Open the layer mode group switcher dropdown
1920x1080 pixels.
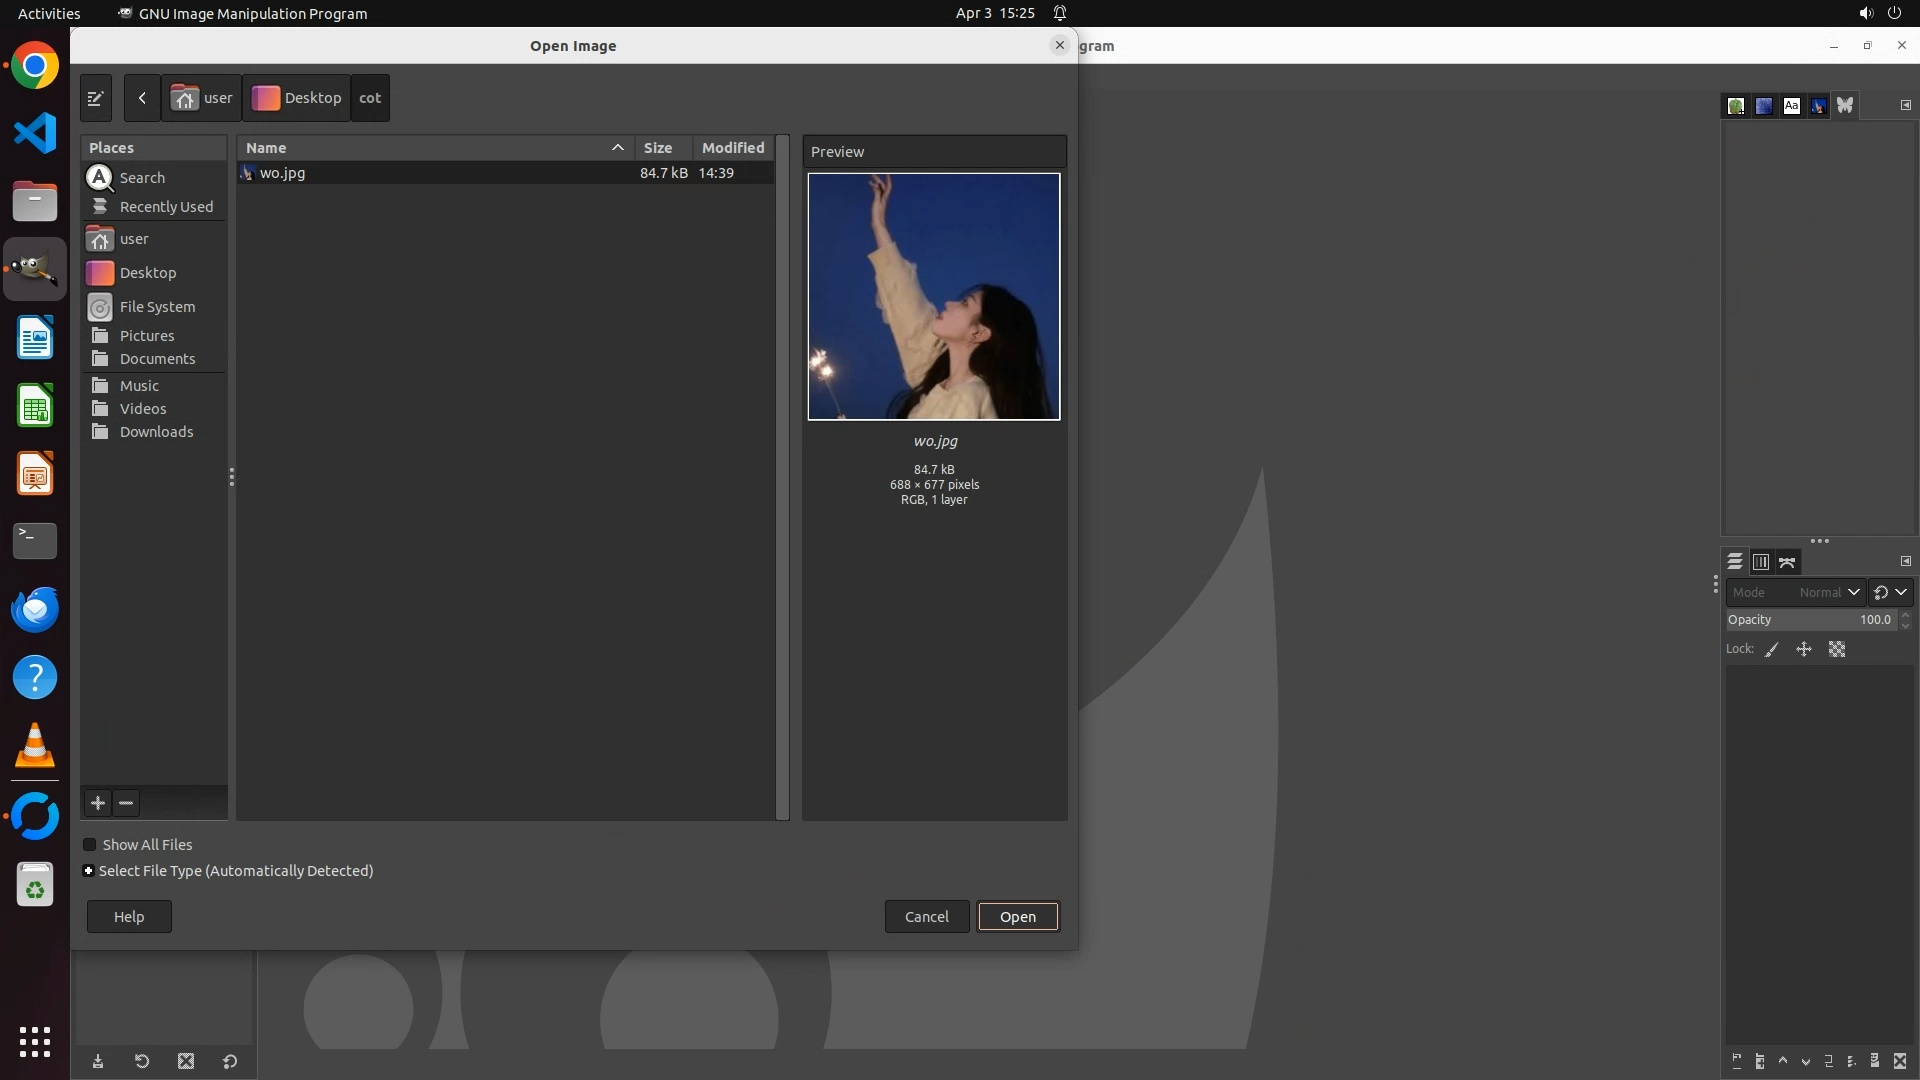click(1890, 592)
